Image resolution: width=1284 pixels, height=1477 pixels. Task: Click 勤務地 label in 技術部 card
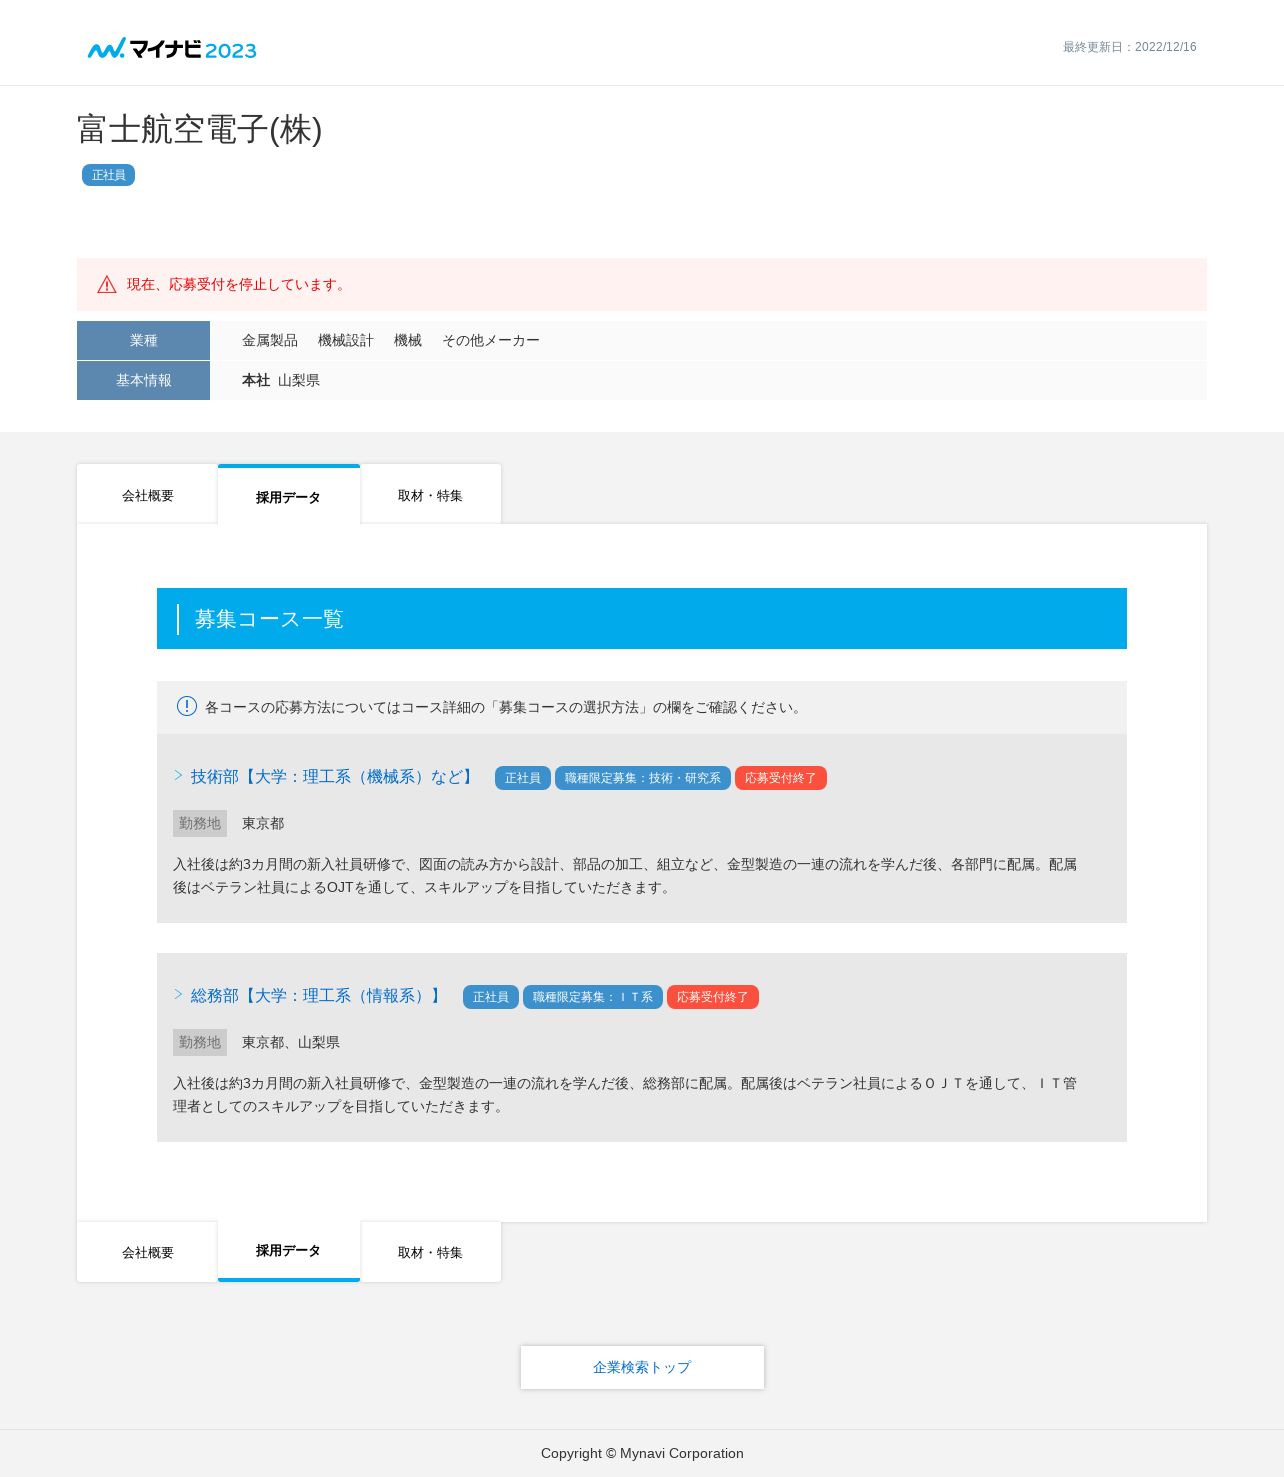click(200, 823)
